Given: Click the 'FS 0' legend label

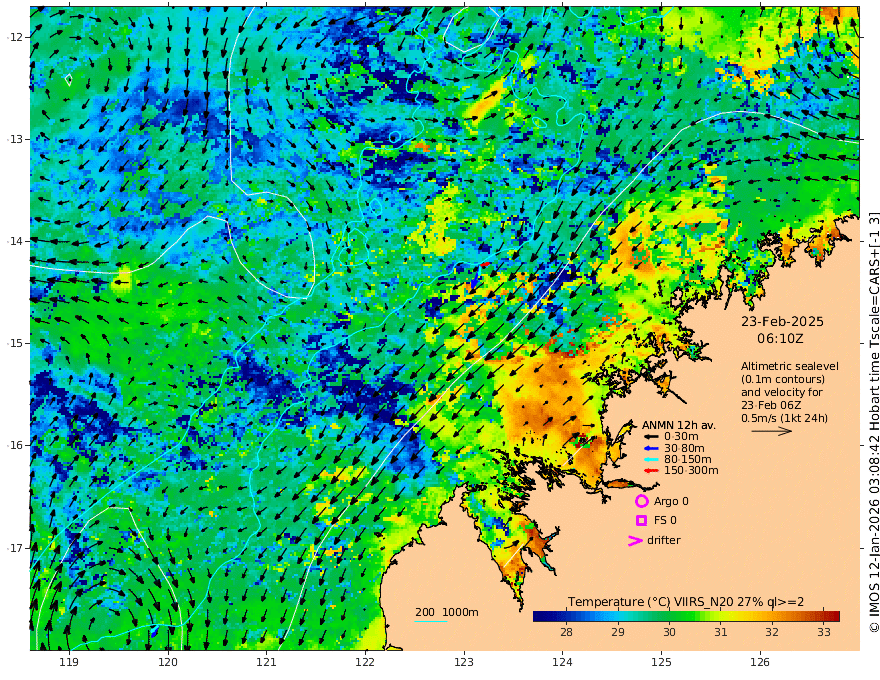Looking at the screenshot, I should click(665, 521).
